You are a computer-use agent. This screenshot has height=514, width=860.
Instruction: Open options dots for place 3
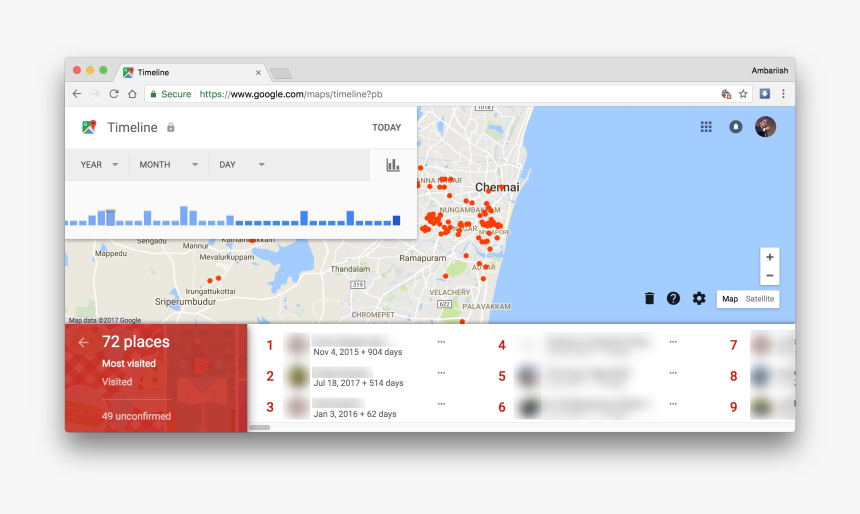point(442,404)
